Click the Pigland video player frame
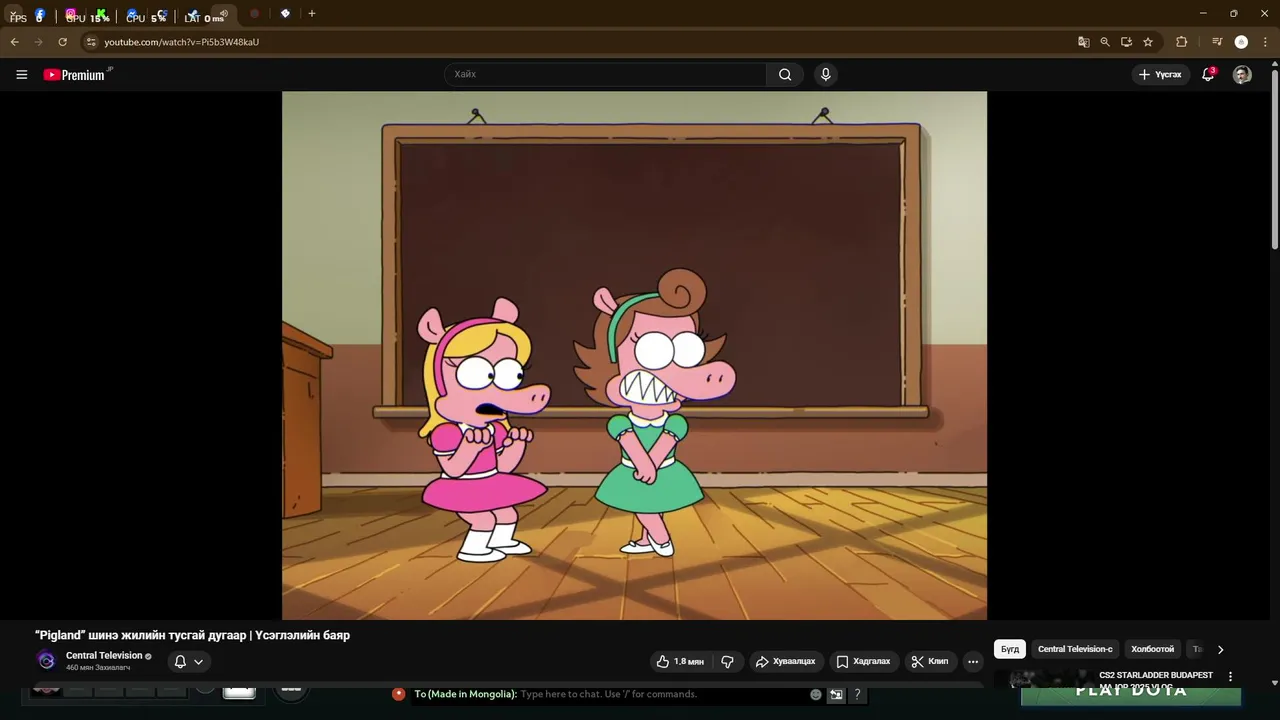The width and height of the screenshot is (1280, 720). click(x=634, y=355)
